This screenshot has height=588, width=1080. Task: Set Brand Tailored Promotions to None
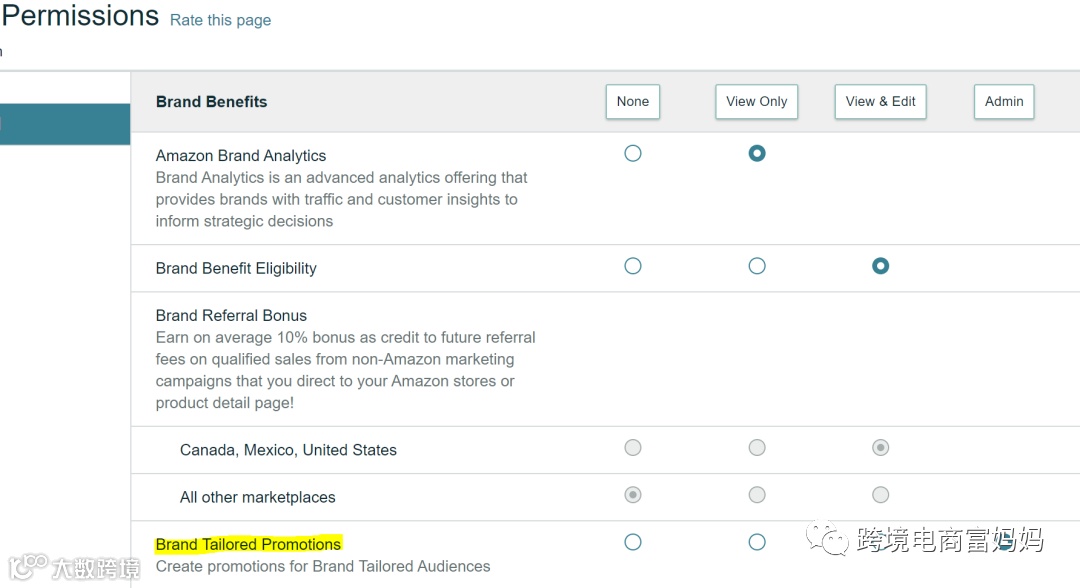point(632,542)
